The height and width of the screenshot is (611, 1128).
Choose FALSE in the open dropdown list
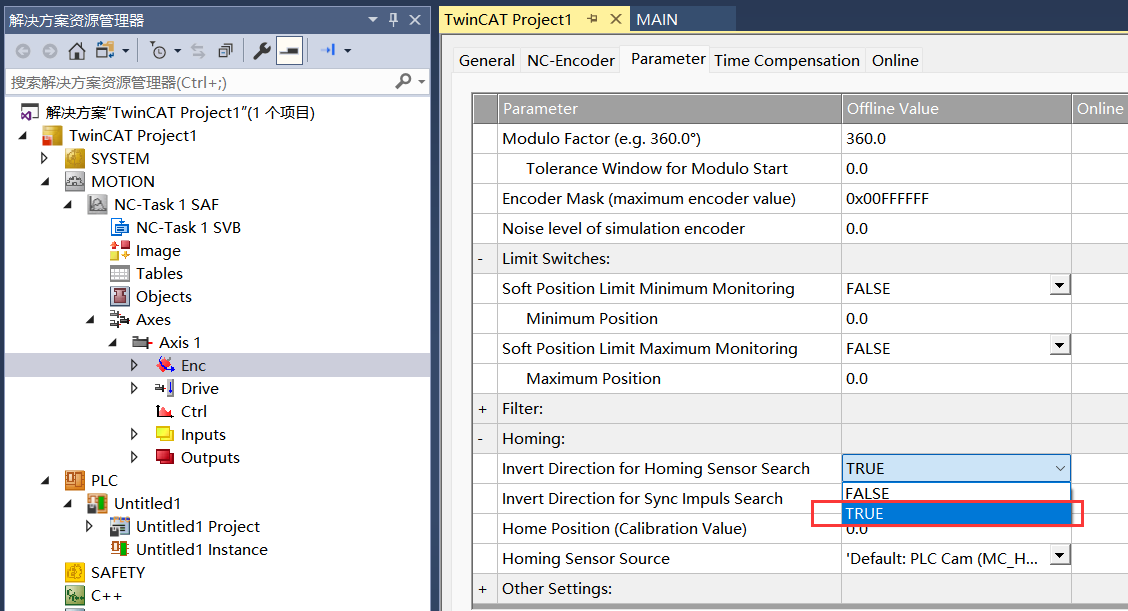click(956, 493)
